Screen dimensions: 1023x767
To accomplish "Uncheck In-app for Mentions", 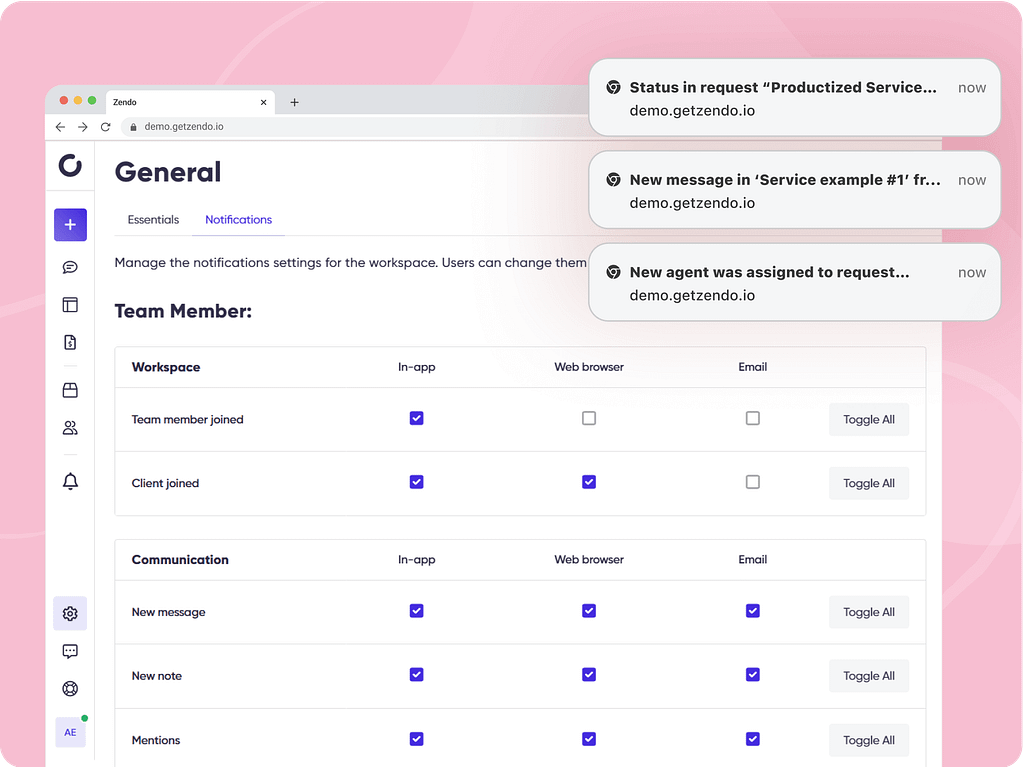I will [x=417, y=739].
